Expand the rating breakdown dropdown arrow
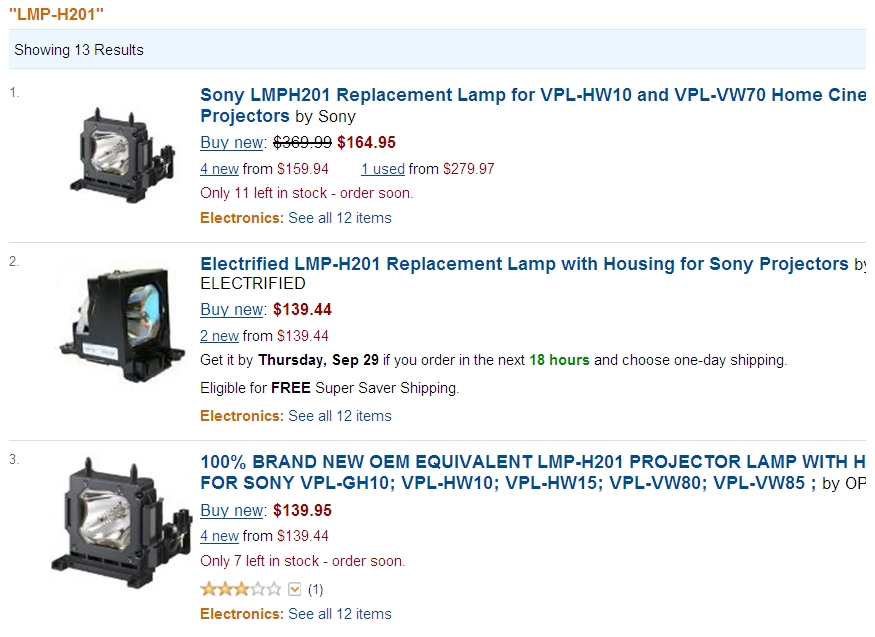875x637 pixels. (x=295, y=590)
